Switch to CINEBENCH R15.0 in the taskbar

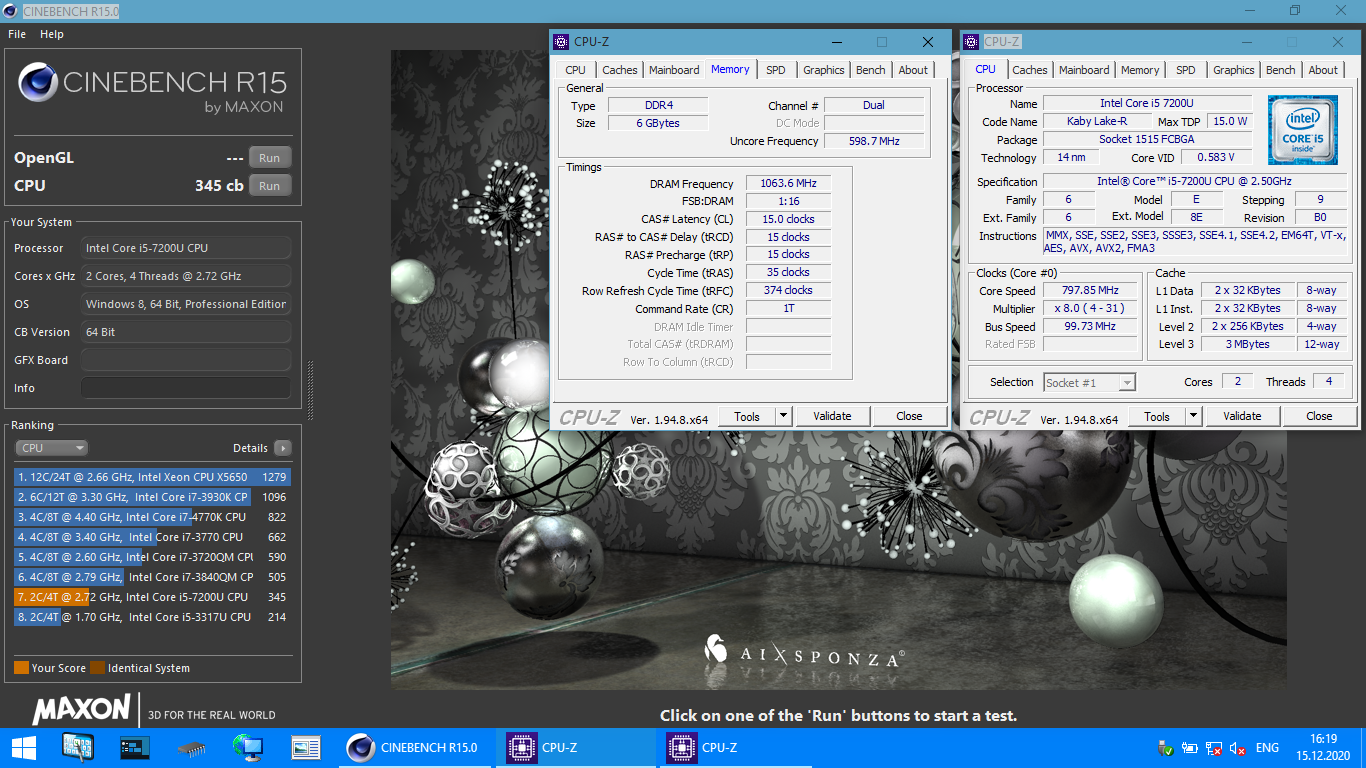pyautogui.click(x=415, y=747)
